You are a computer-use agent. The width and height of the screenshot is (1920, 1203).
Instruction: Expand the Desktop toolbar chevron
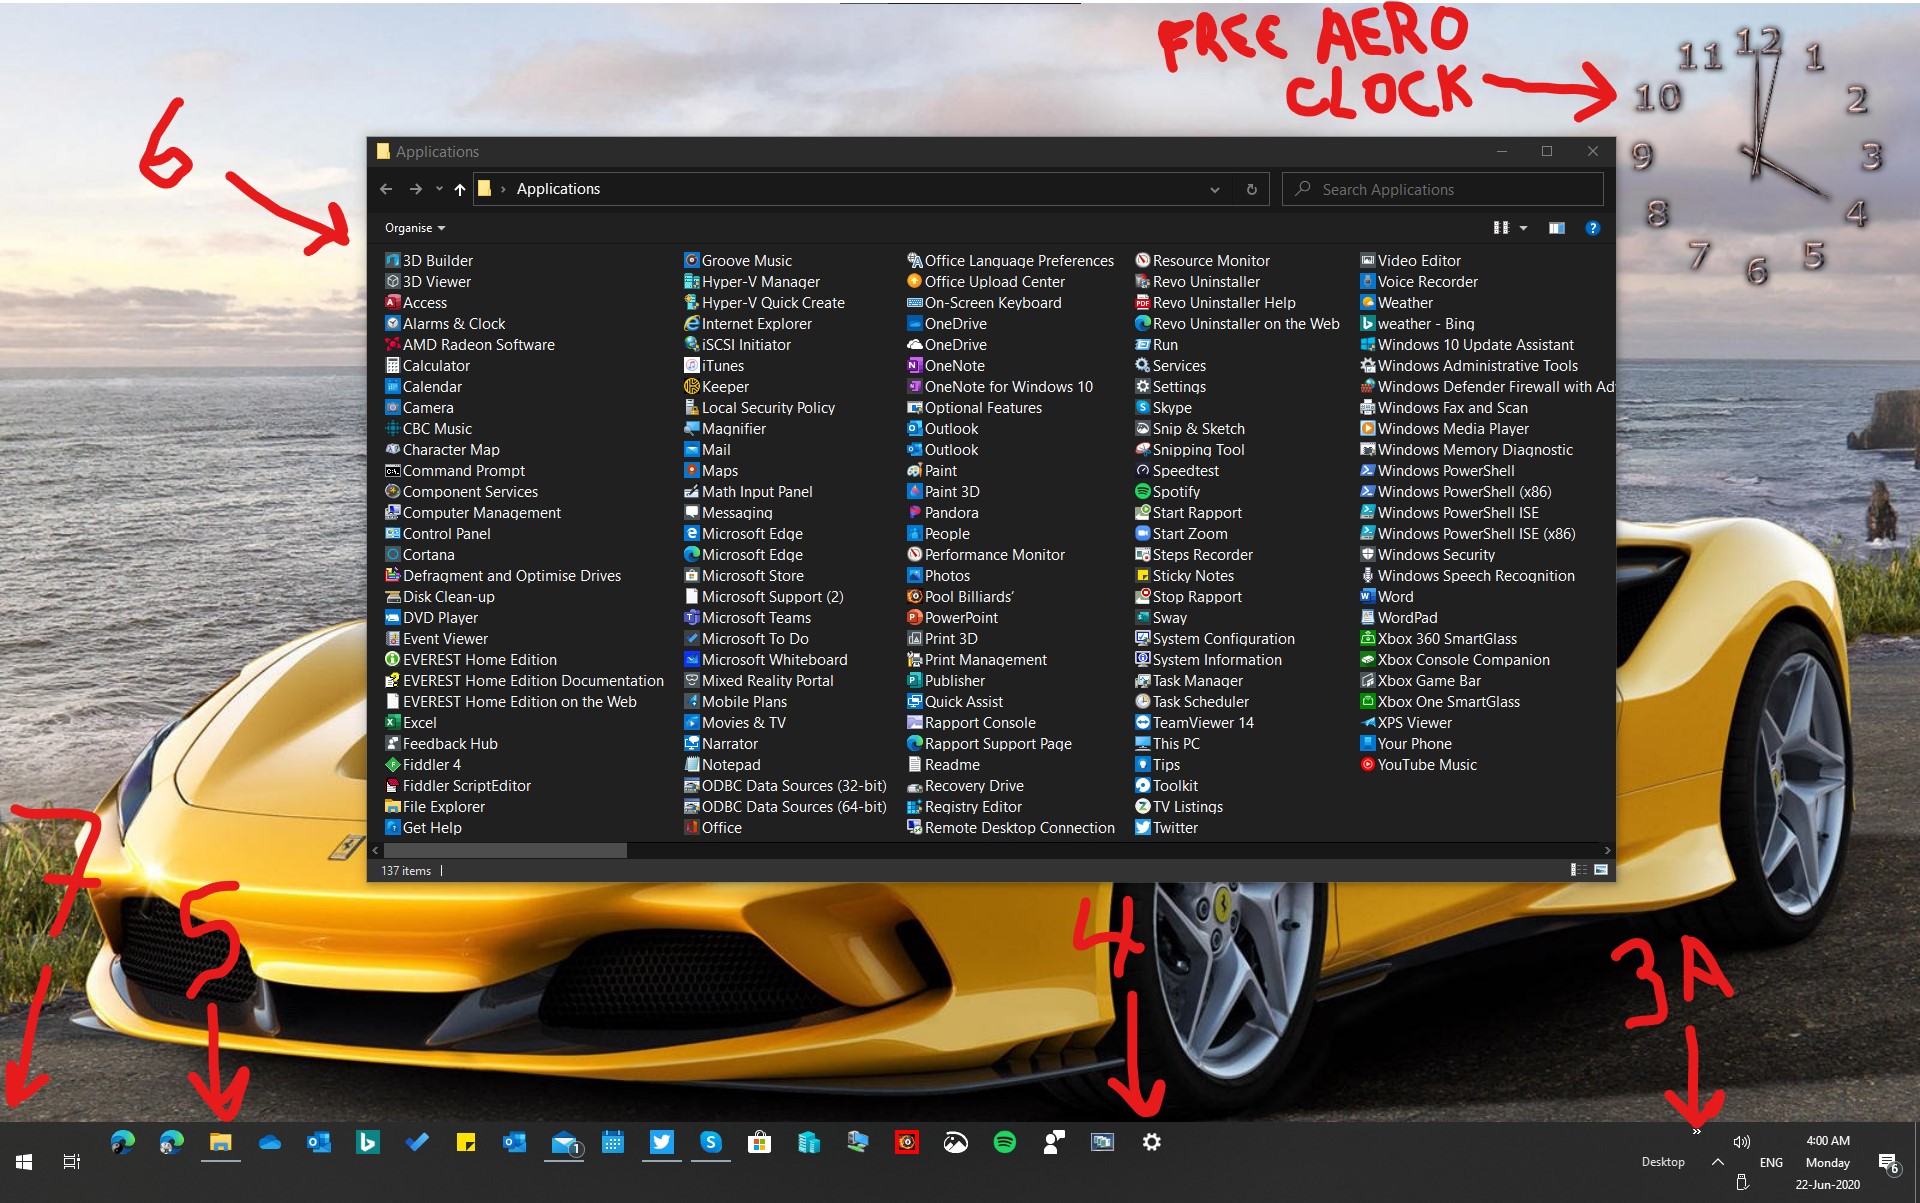click(x=1697, y=1131)
